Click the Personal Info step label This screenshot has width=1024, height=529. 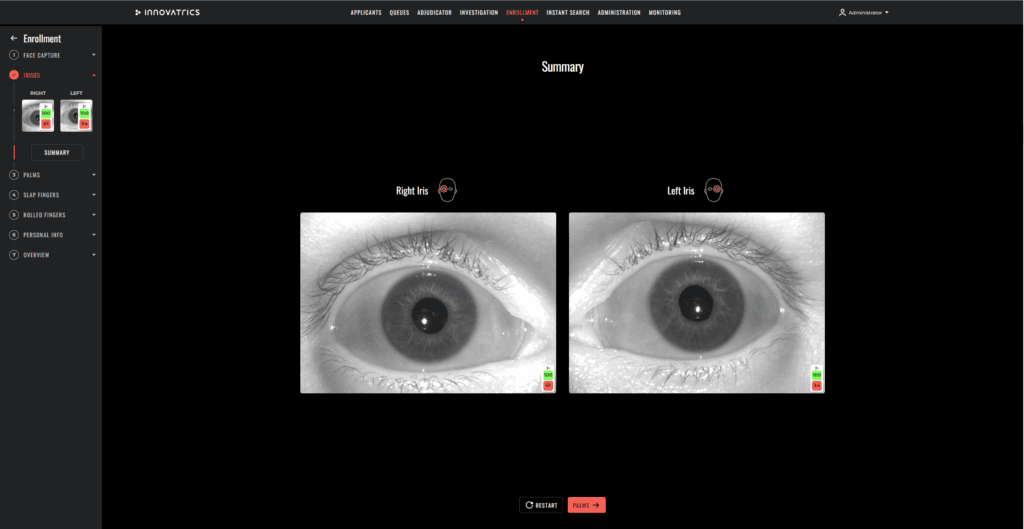pyautogui.click(x=43, y=234)
